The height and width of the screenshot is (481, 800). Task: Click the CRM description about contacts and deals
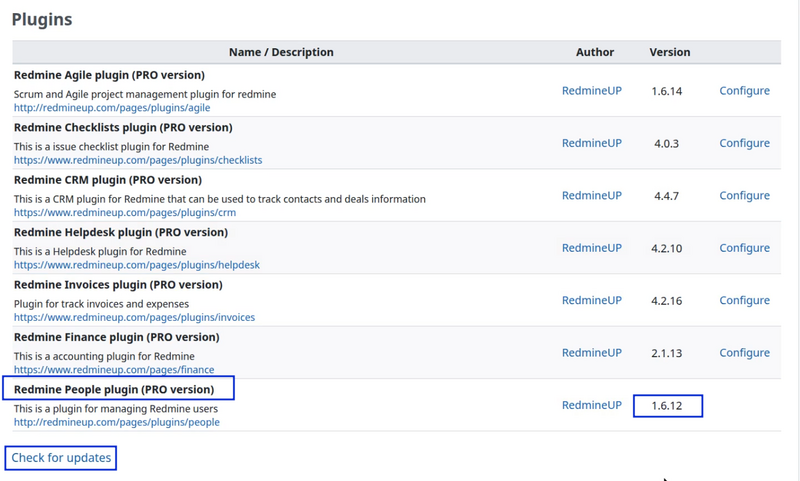[x=219, y=199]
